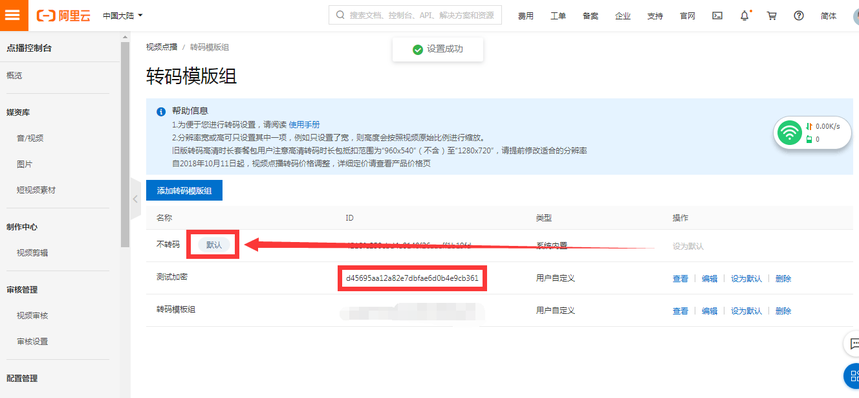Click 设为默认 for 测试加密
The height and width of the screenshot is (398, 859).
click(x=746, y=279)
